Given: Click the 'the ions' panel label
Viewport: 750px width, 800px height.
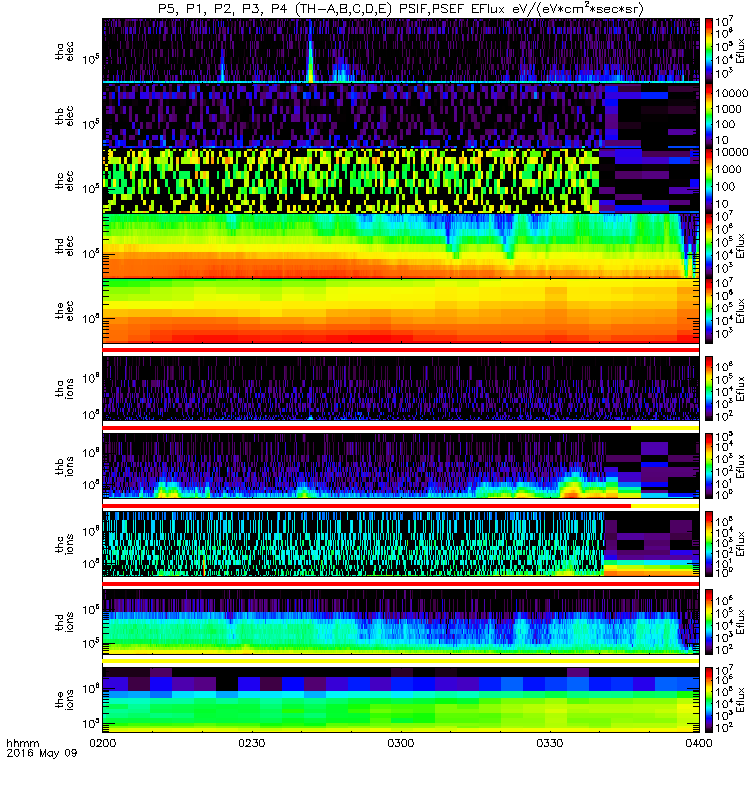Looking at the screenshot, I should [64, 699].
